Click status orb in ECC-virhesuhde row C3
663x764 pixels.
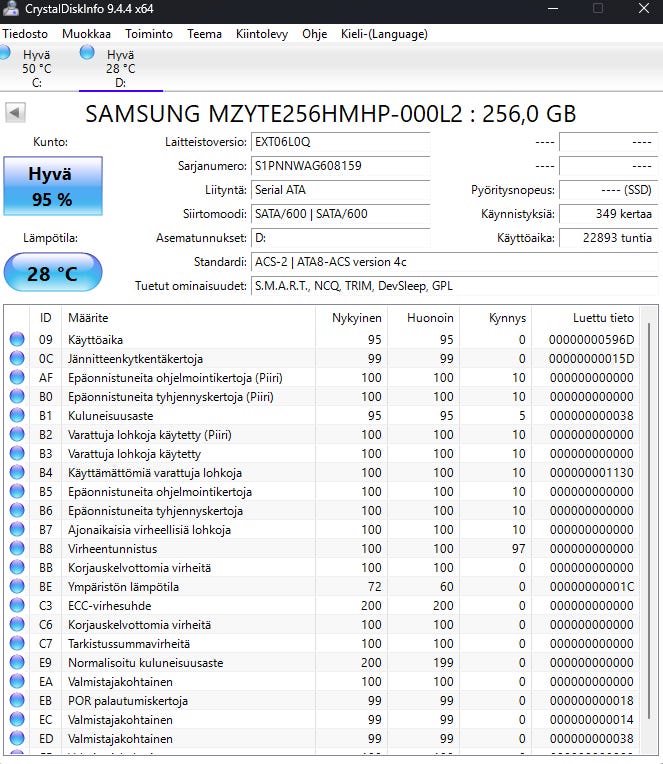(17, 605)
